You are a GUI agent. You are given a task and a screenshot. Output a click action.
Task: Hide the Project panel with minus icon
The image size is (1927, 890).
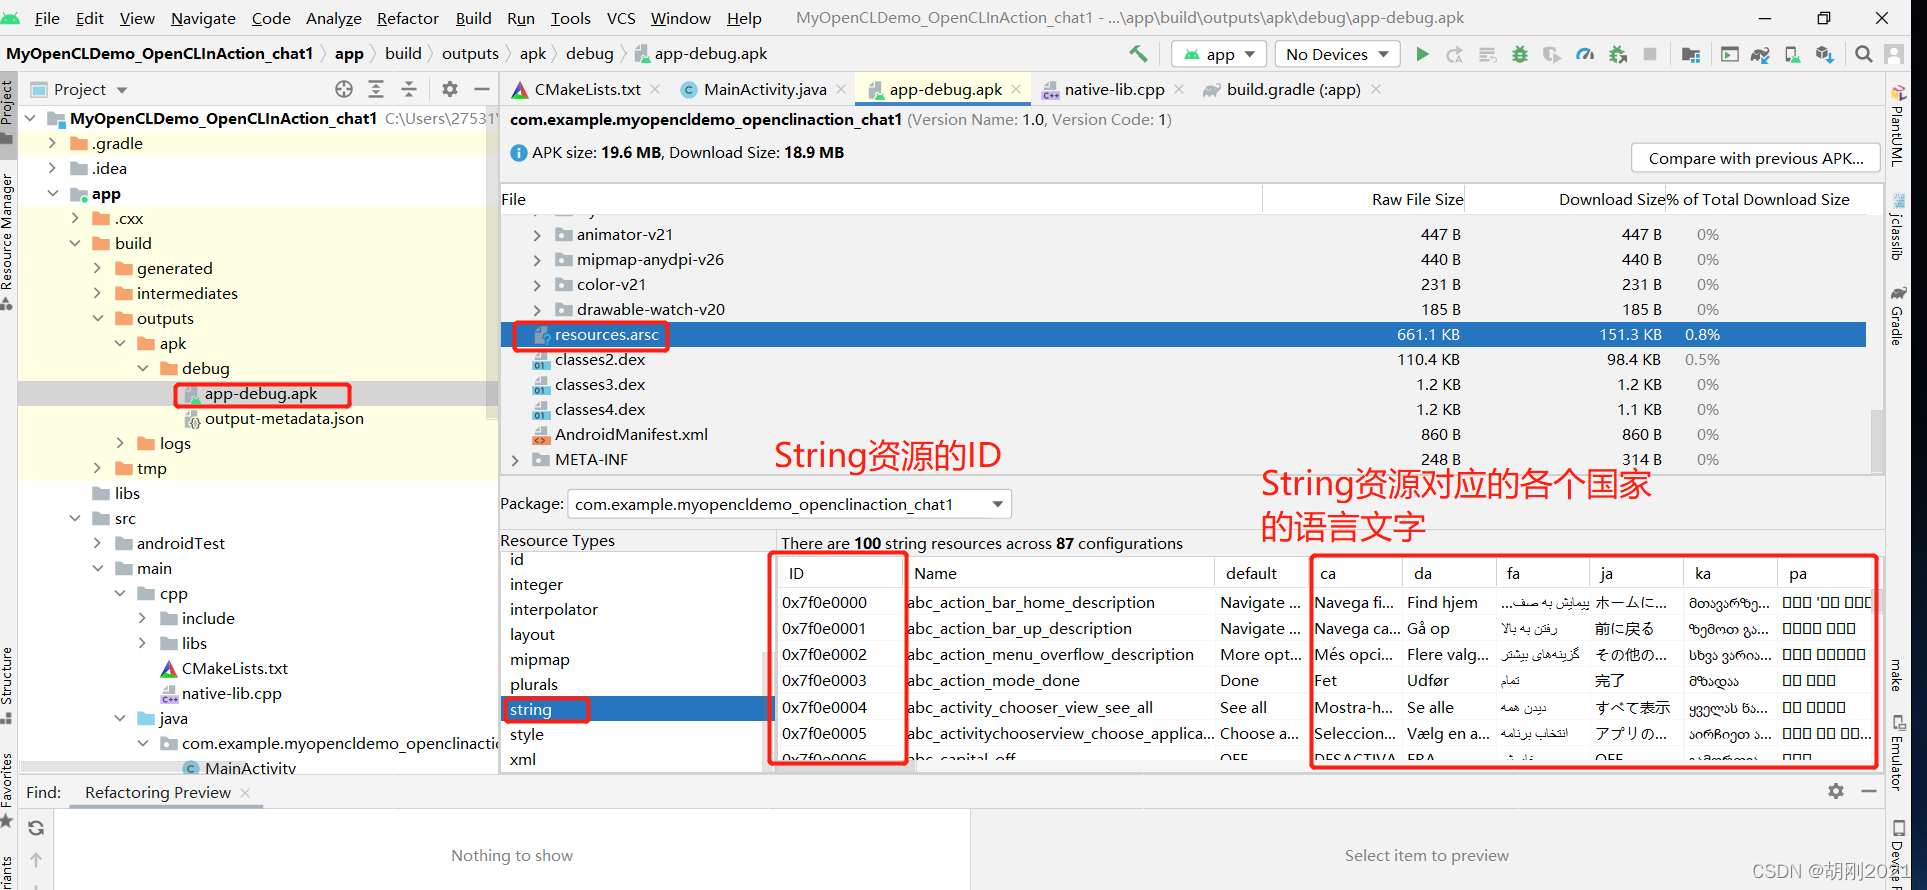pos(482,89)
